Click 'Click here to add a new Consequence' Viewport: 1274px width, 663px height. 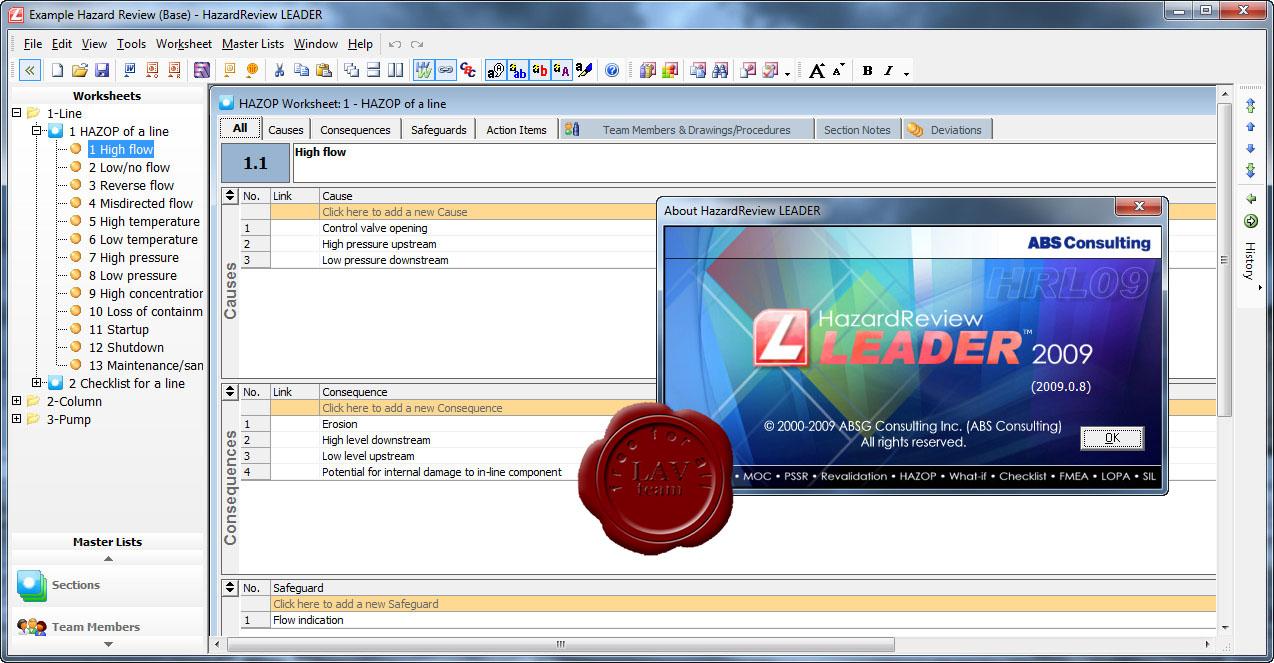[x=412, y=408]
